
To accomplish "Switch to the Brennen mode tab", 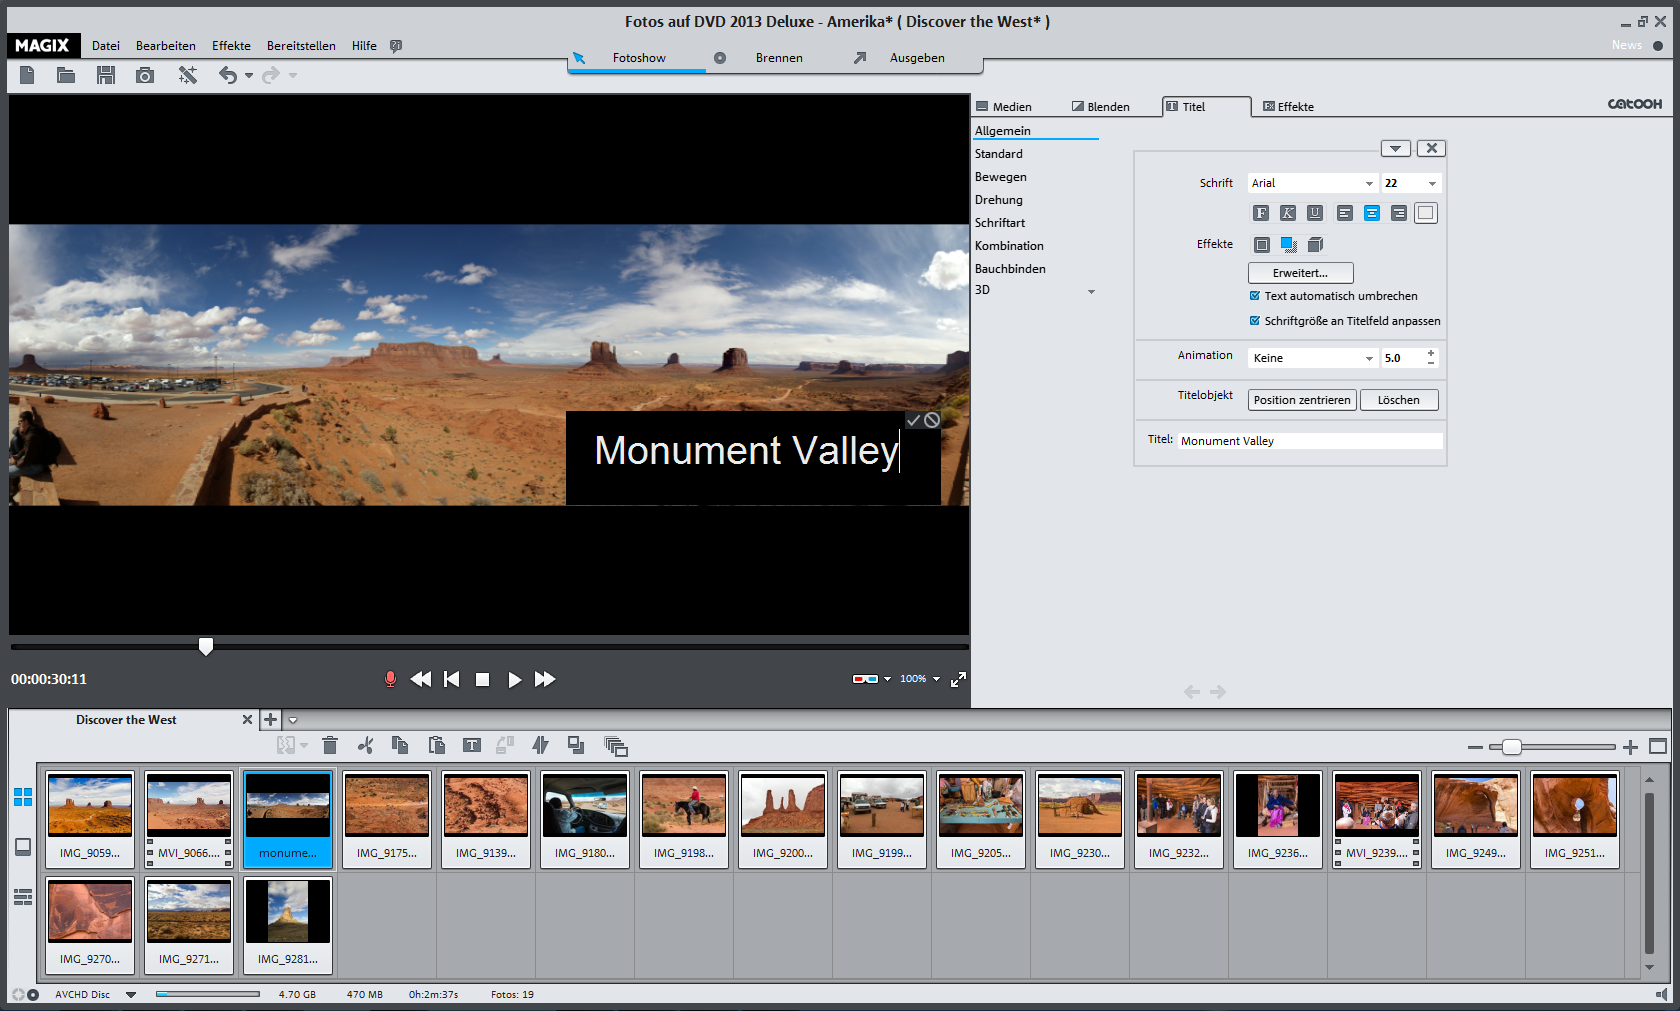I will (779, 58).
